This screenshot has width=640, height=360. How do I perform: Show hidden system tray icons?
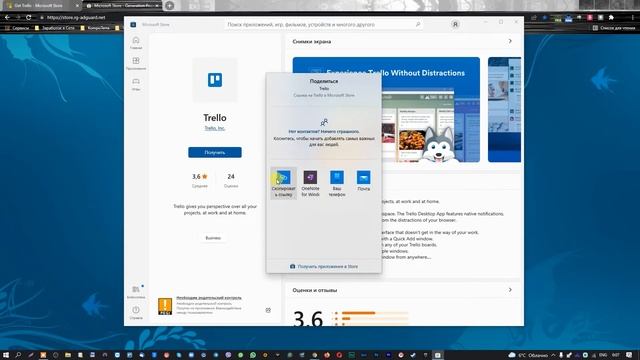click(x=553, y=355)
